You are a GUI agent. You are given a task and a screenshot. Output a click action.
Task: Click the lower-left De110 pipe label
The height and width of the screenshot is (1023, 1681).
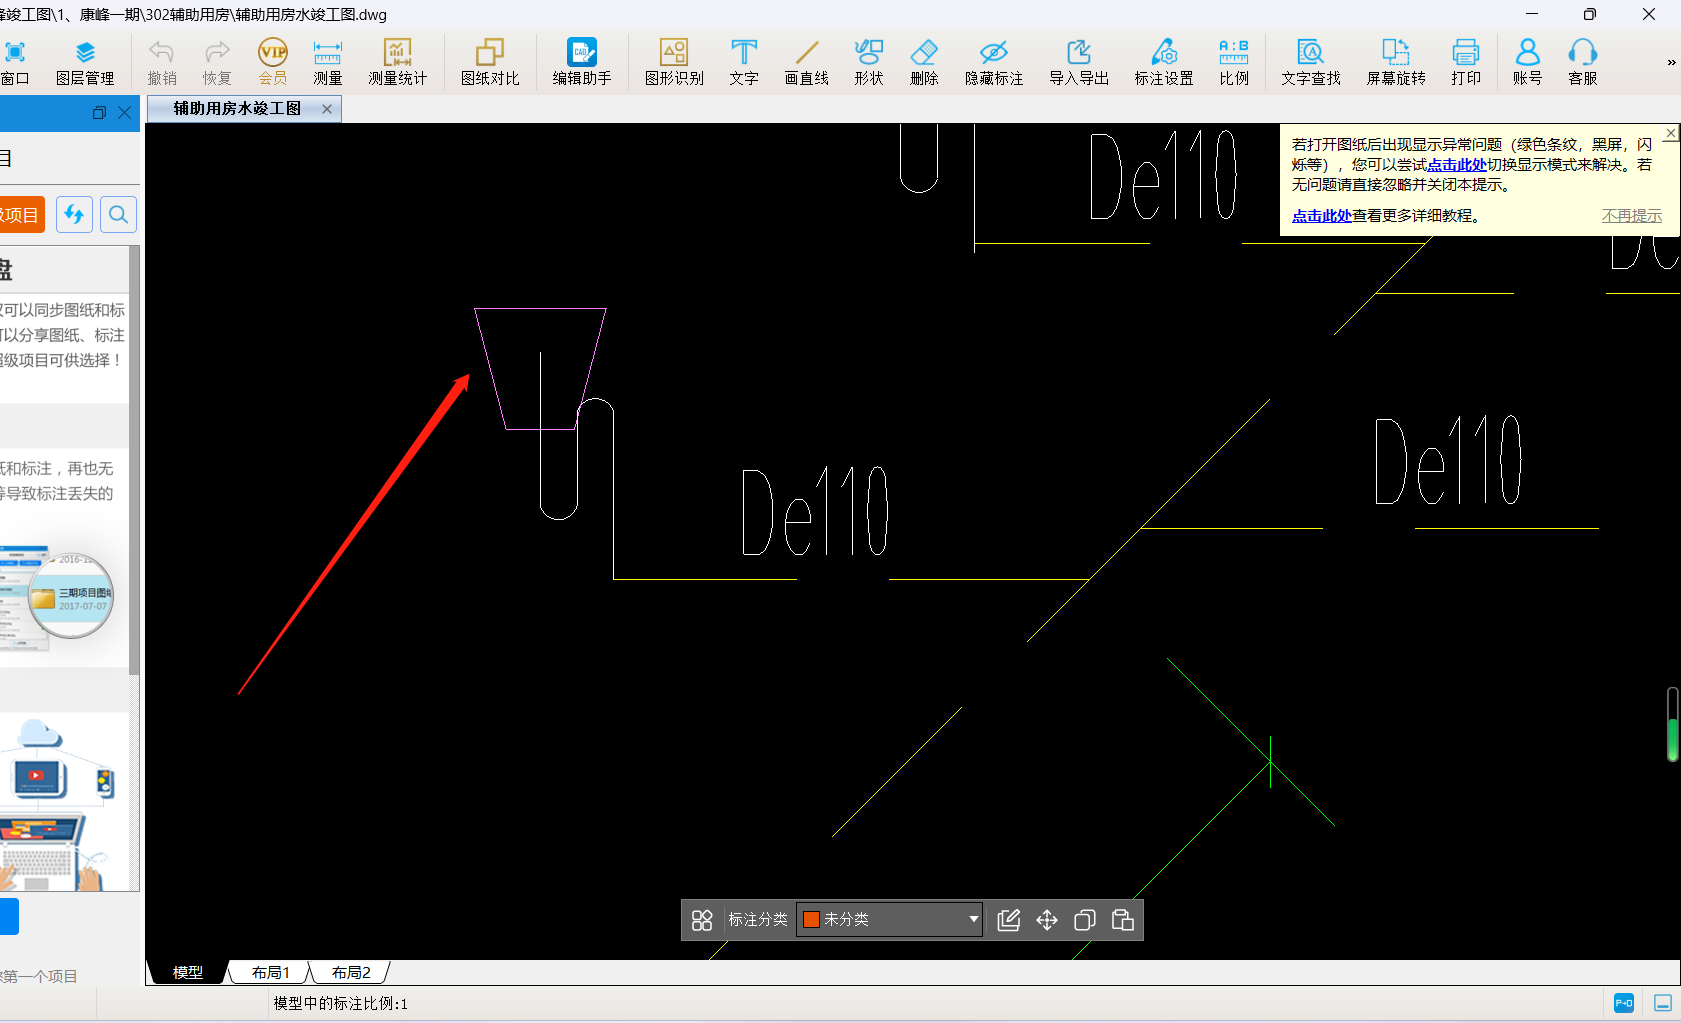tap(815, 510)
